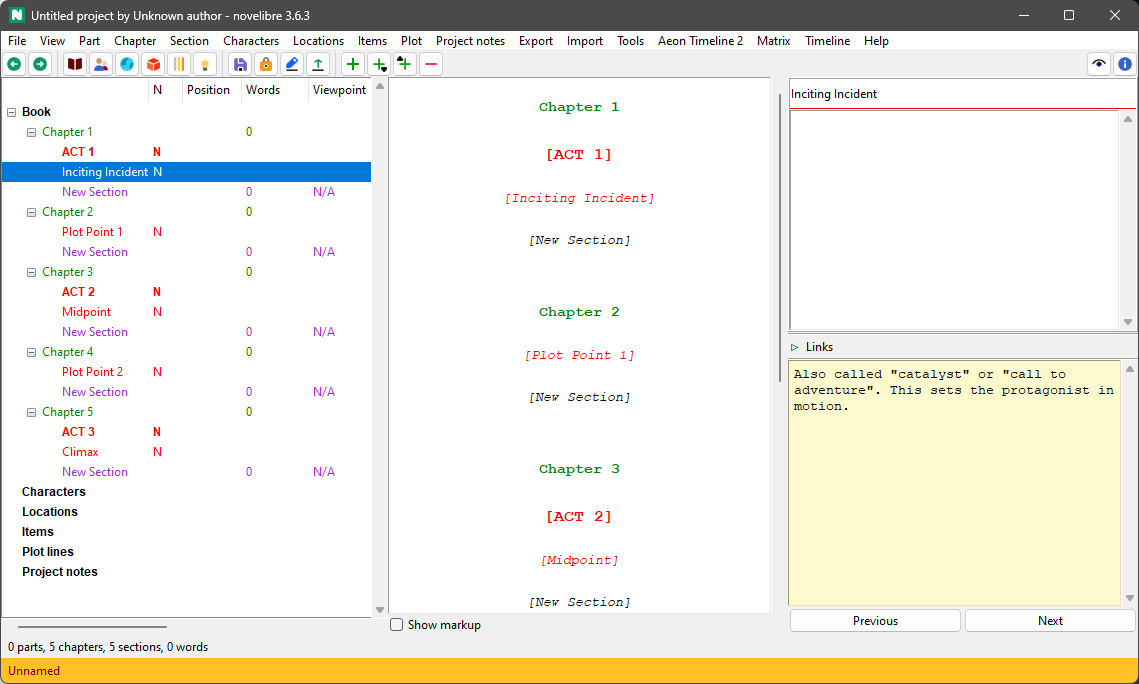The width and height of the screenshot is (1139, 684).
Task: Open the manuscript editor pencil icon
Action: pyautogui.click(x=291, y=63)
